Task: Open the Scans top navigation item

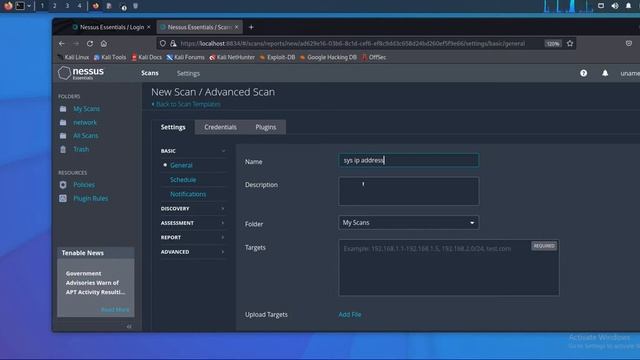Action: [150, 73]
